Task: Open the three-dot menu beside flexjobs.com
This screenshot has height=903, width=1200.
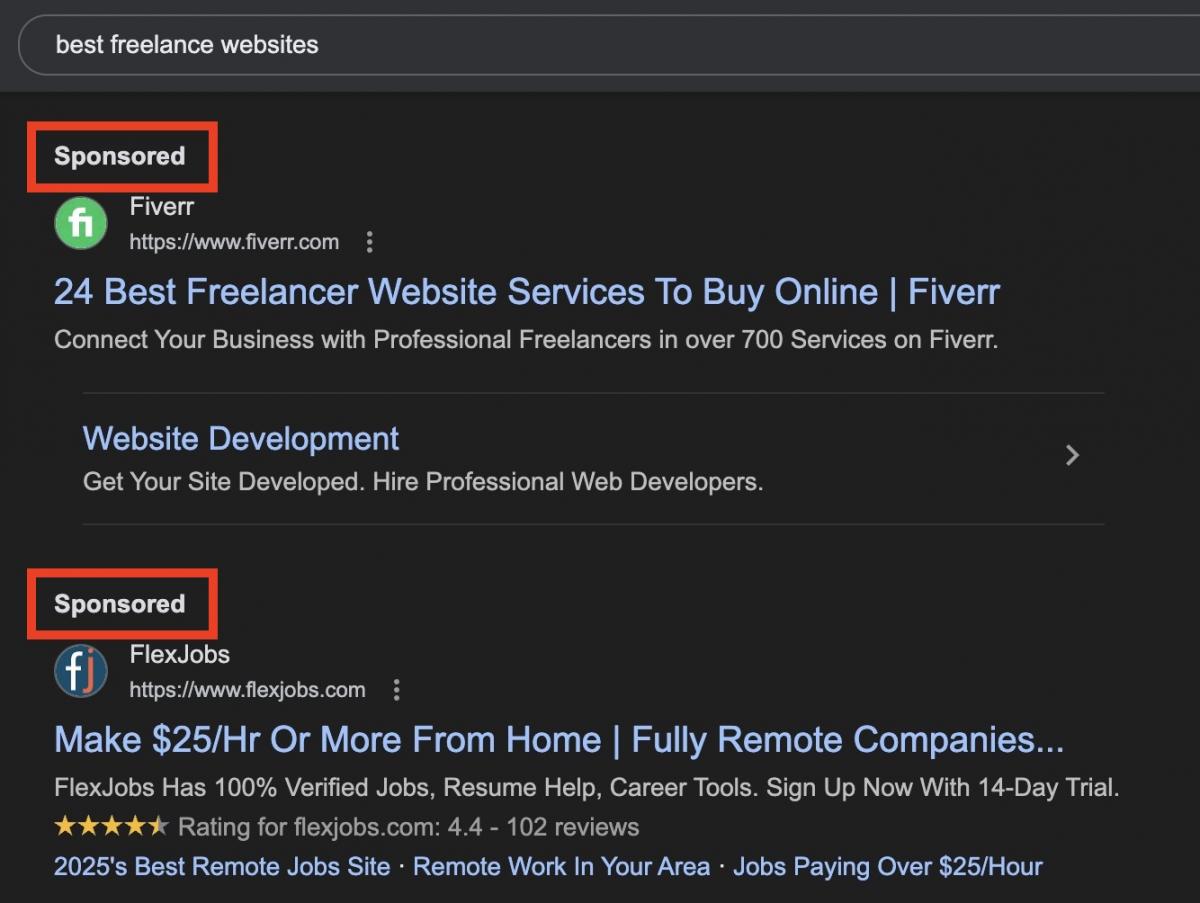Action: pyautogui.click(x=397, y=690)
